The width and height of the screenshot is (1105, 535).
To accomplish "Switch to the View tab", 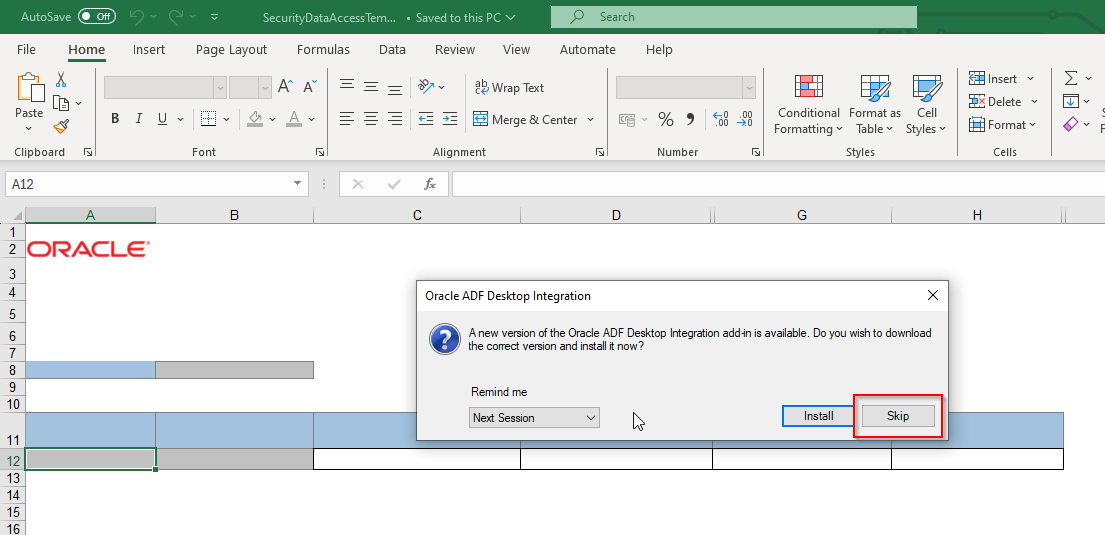I will [516, 49].
